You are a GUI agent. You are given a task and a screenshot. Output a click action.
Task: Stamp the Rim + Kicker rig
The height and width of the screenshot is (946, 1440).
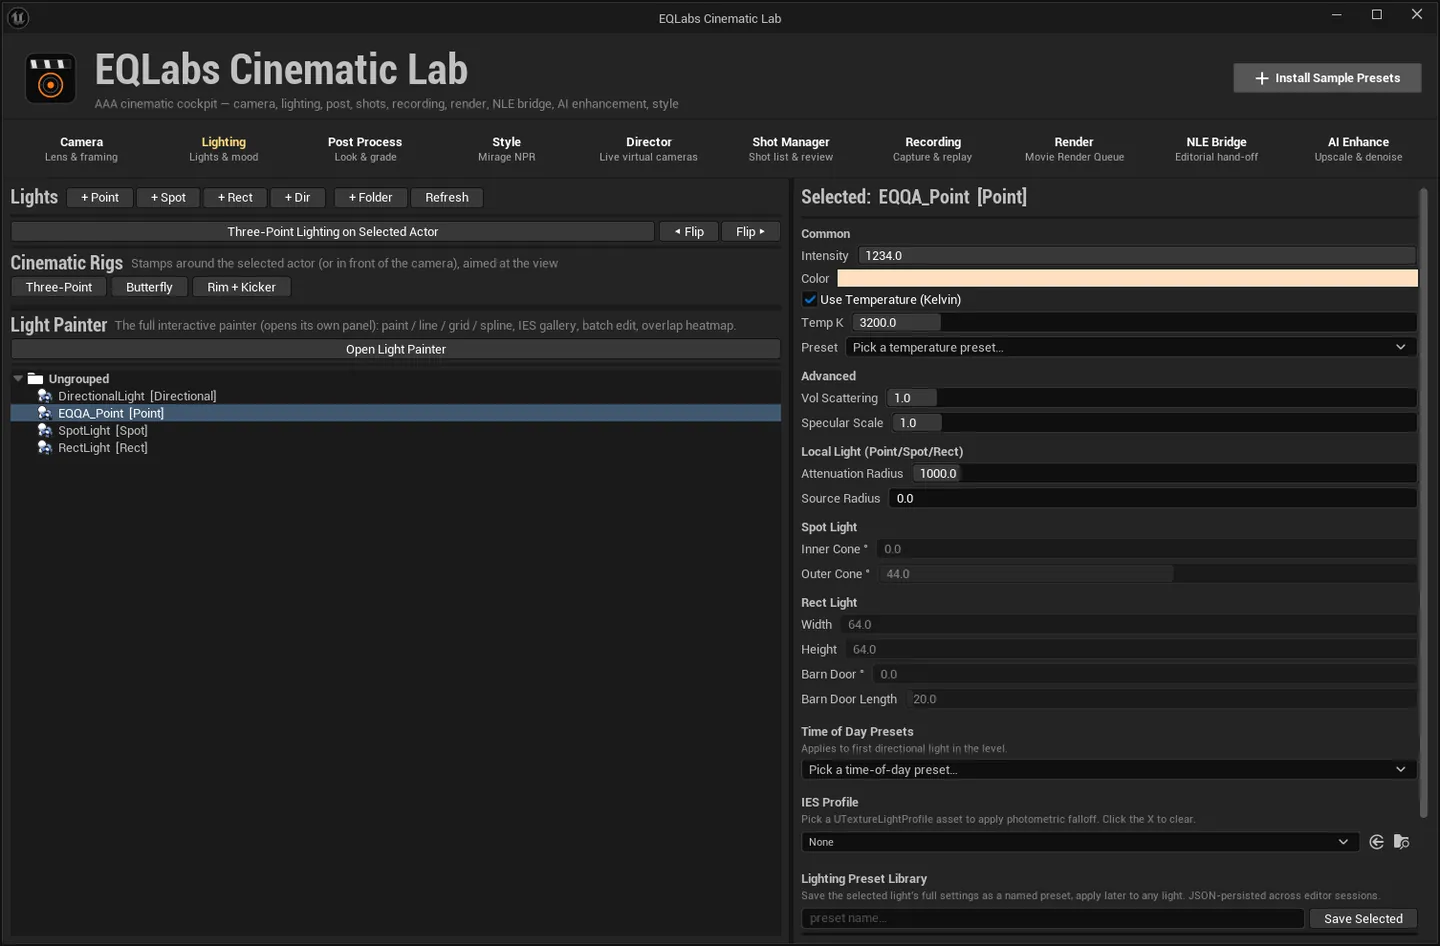tap(241, 287)
